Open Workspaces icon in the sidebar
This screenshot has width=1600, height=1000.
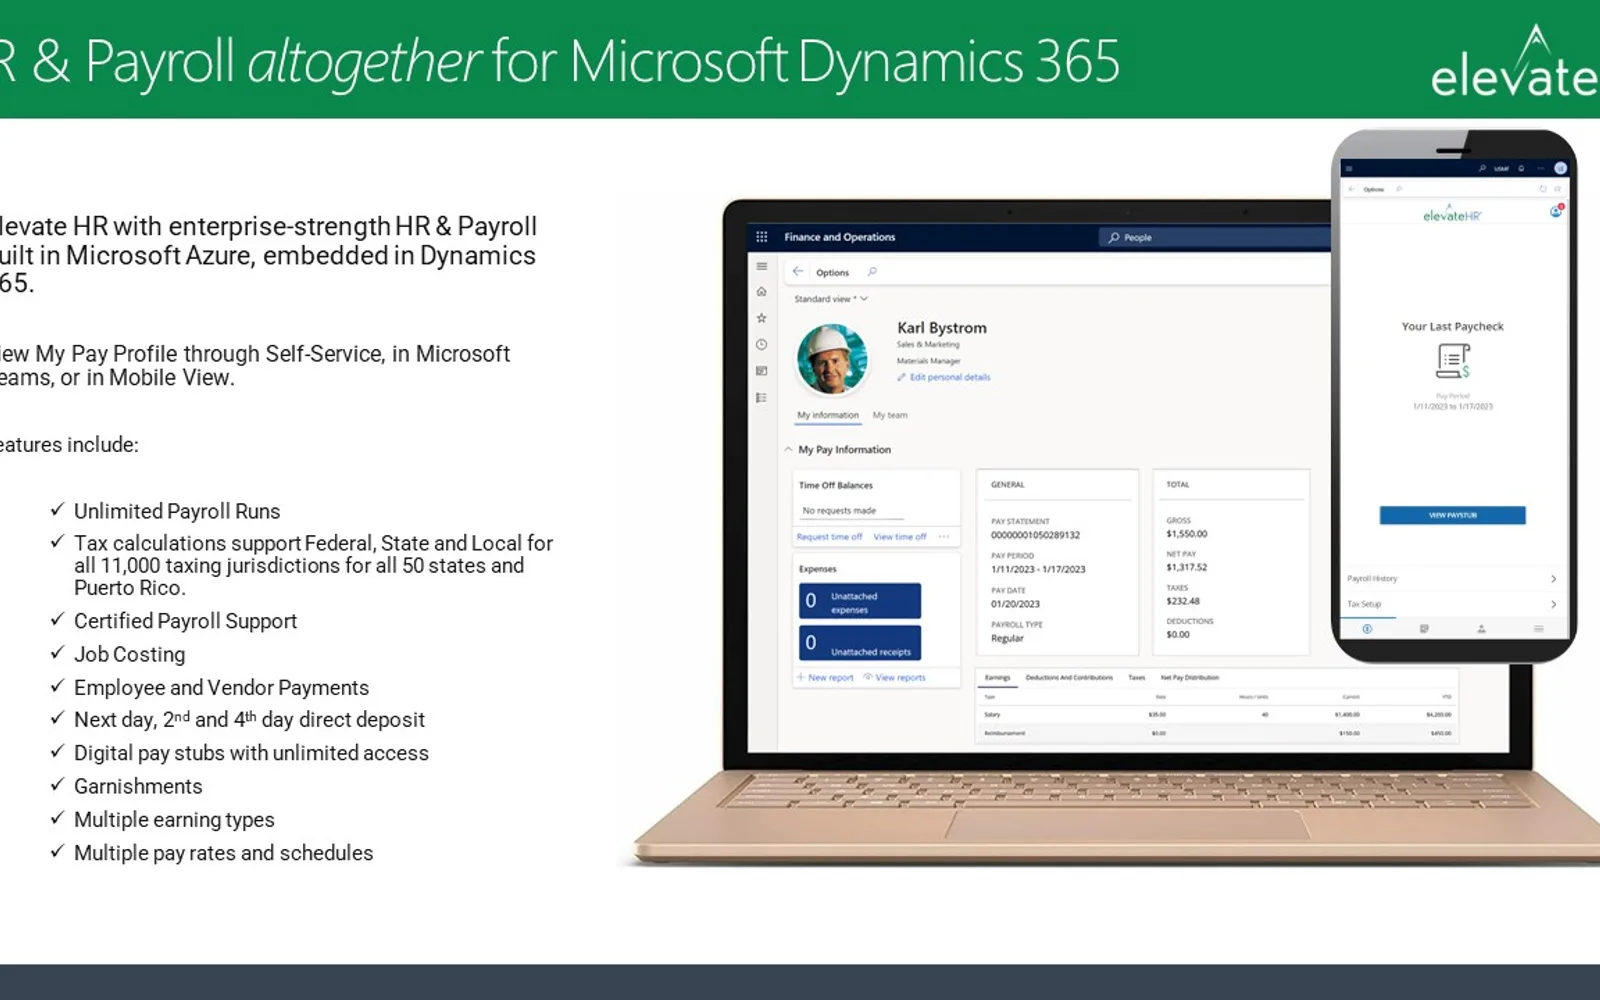[x=762, y=371]
